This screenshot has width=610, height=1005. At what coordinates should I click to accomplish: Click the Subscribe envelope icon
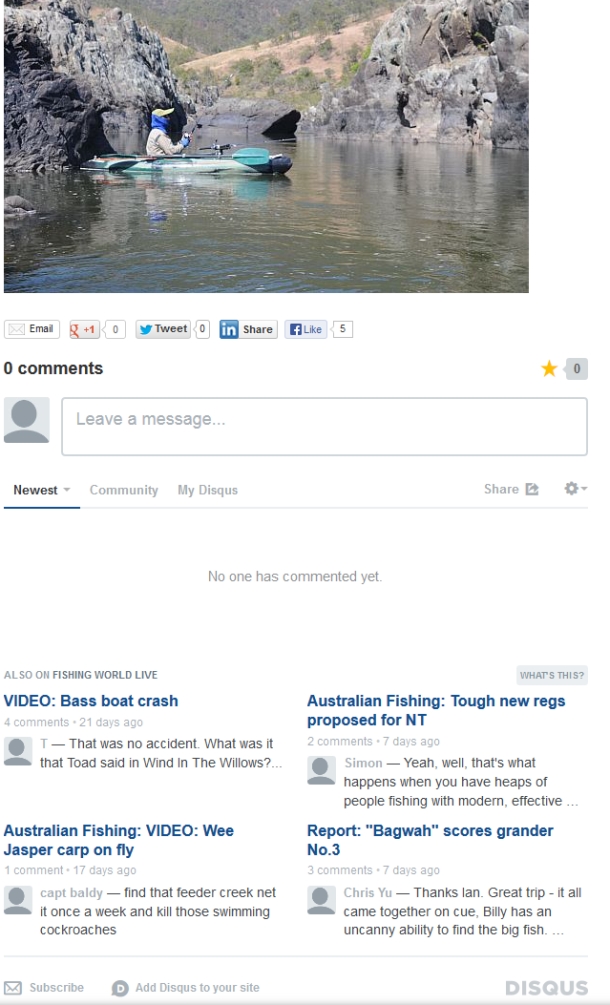(13, 988)
